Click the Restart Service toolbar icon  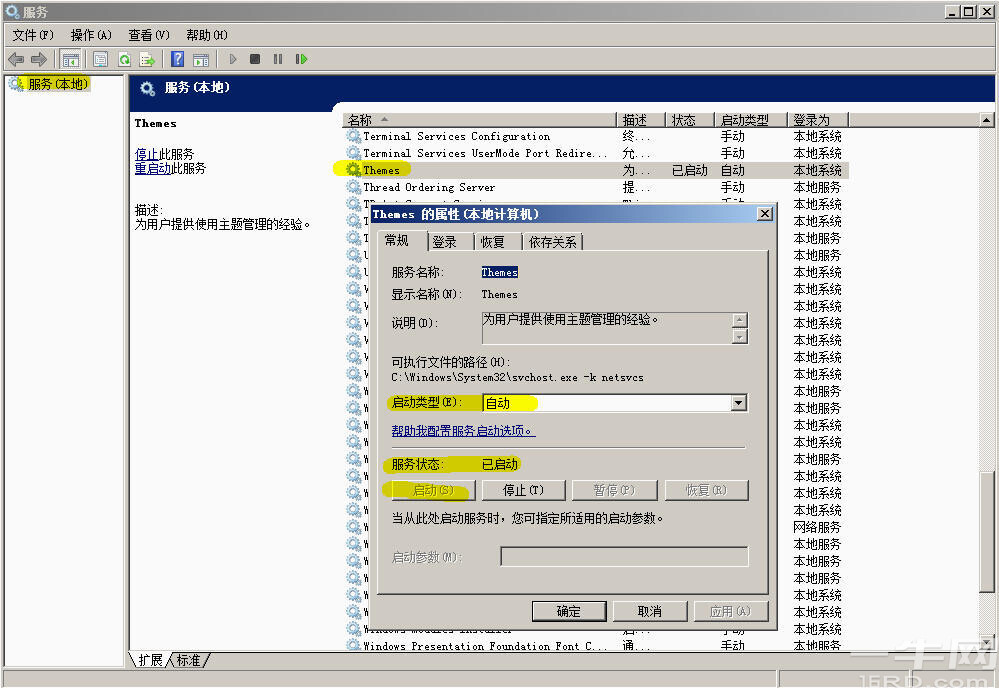click(x=301, y=59)
